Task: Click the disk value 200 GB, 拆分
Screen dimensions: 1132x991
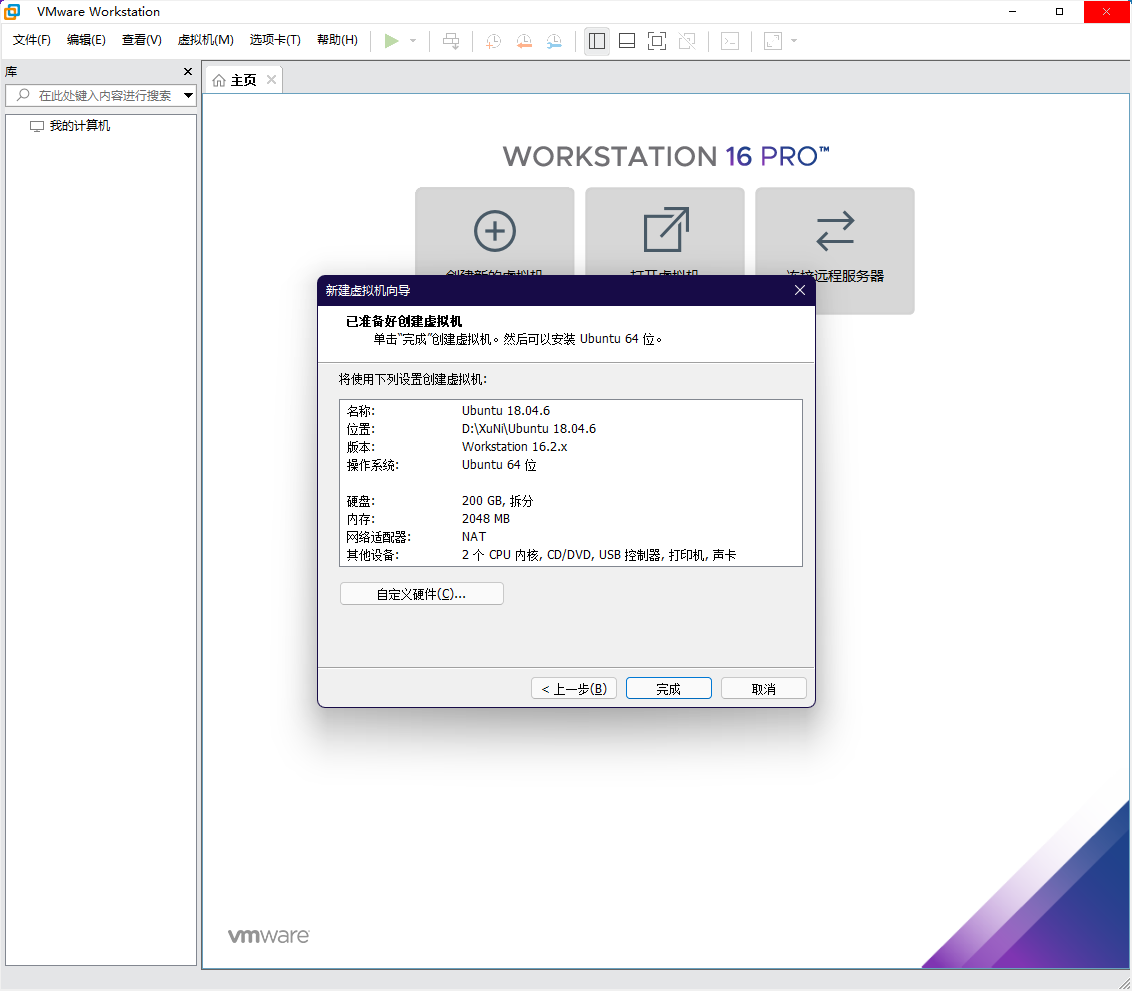Action: point(497,501)
